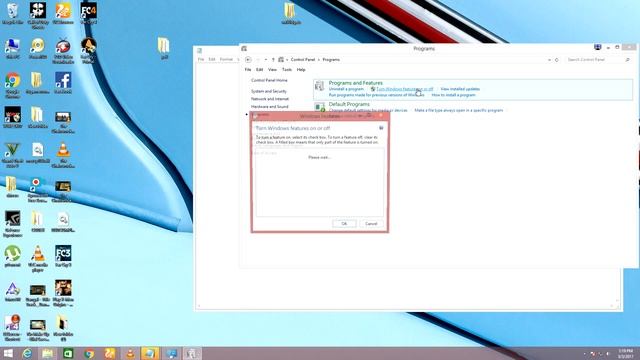
Task: Click the green app icon on the taskbar
Action: click(x=68, y=353)
